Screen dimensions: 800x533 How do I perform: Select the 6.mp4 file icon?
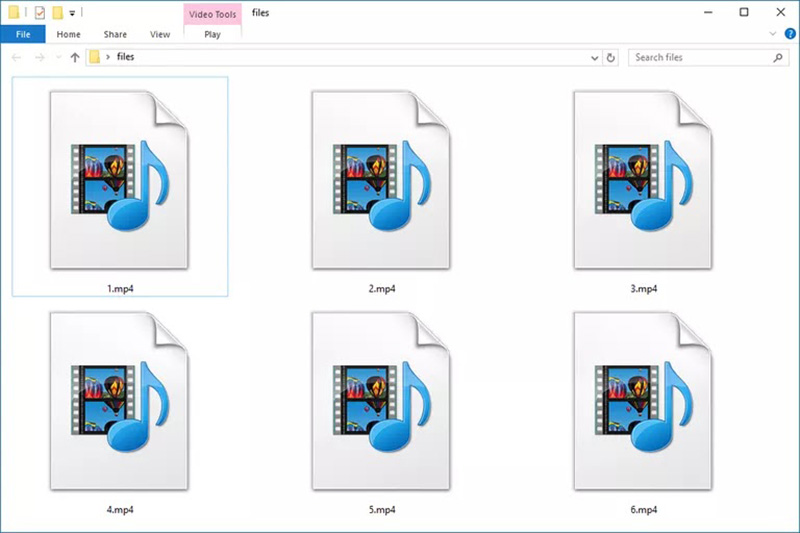[643, 401]
